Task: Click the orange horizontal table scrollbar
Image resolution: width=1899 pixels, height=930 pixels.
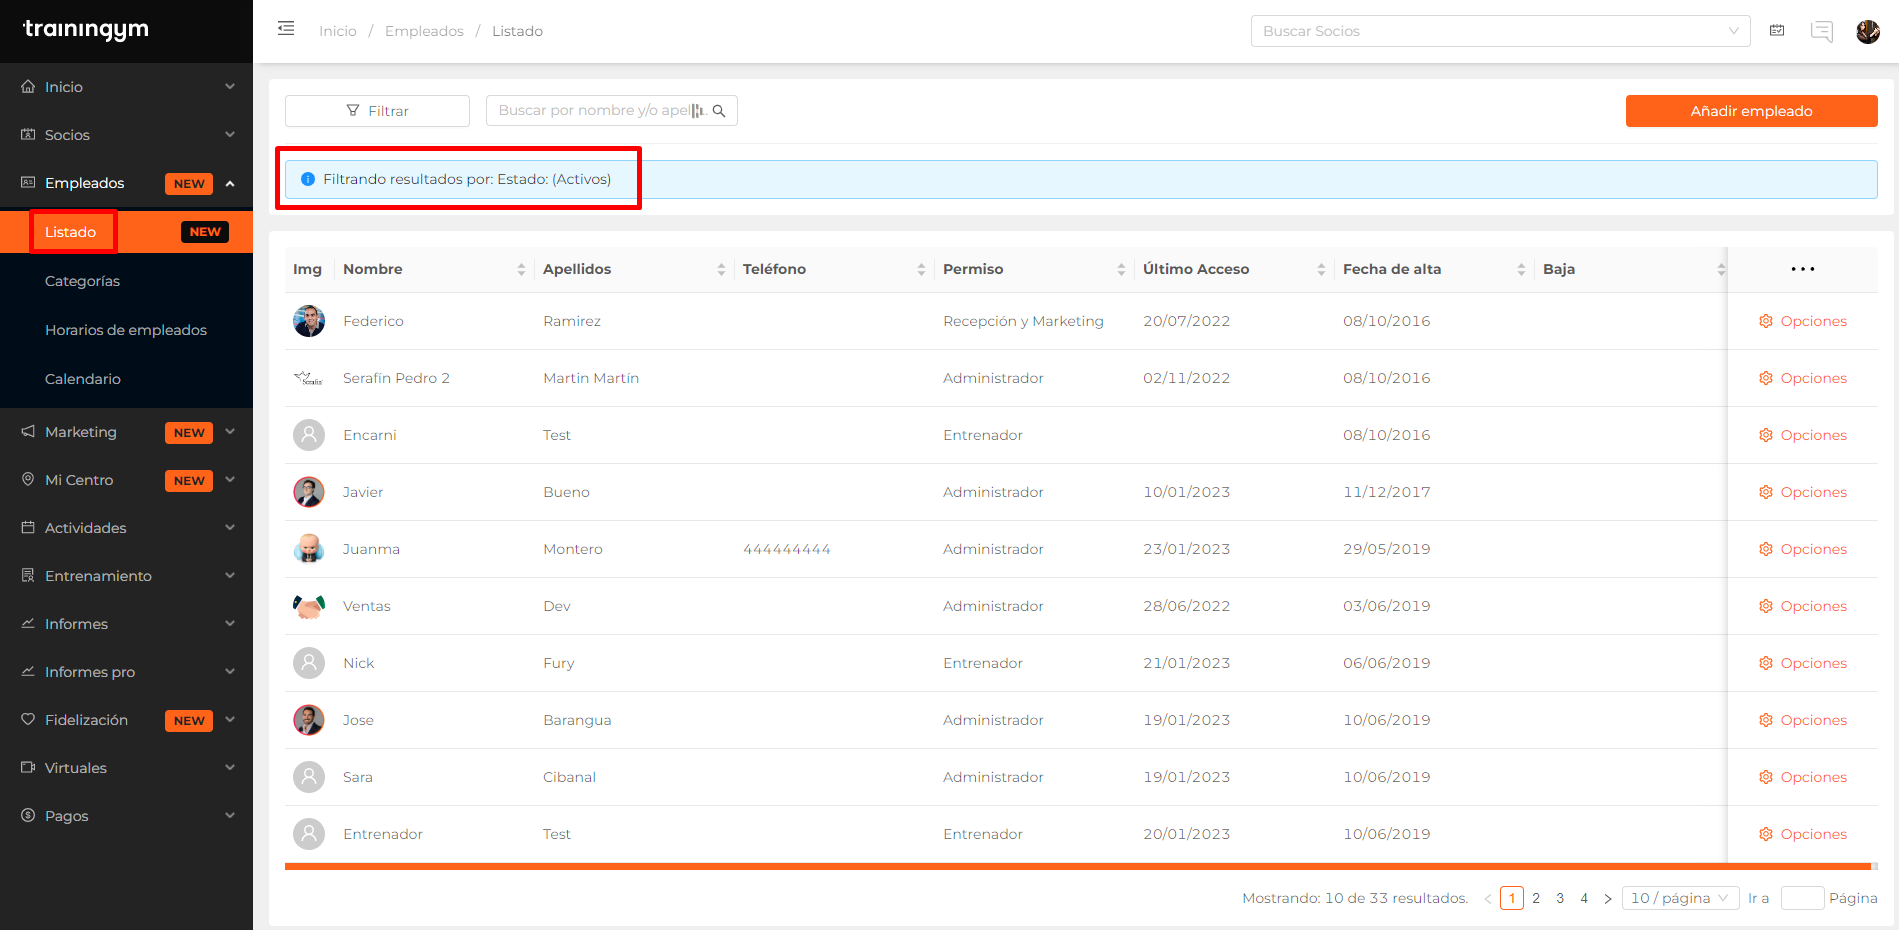Action: tap(1078, 866)
